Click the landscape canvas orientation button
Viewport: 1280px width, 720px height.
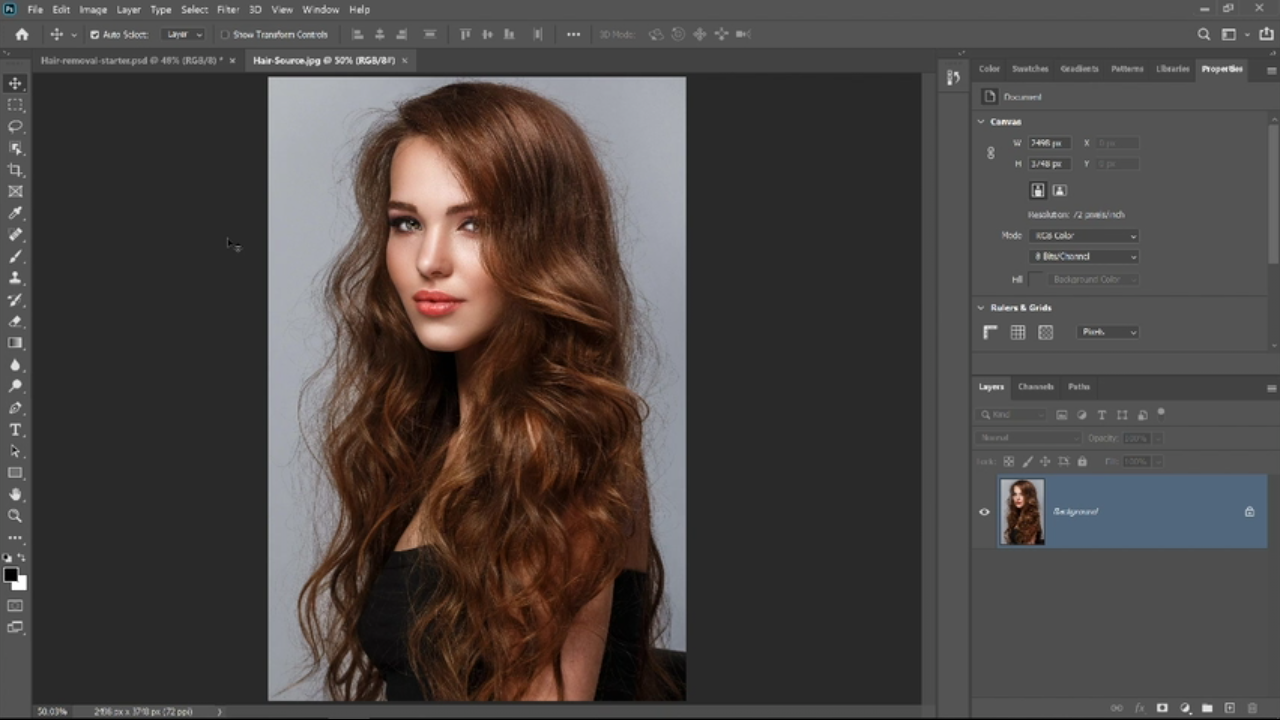[1060, 190]
